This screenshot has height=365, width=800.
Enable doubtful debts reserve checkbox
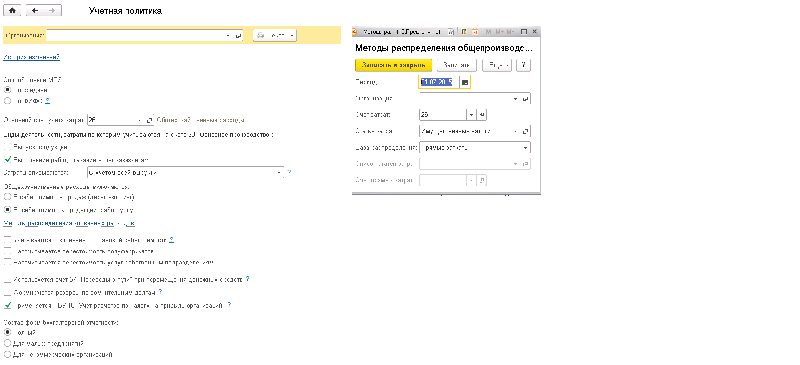[7, 292]
